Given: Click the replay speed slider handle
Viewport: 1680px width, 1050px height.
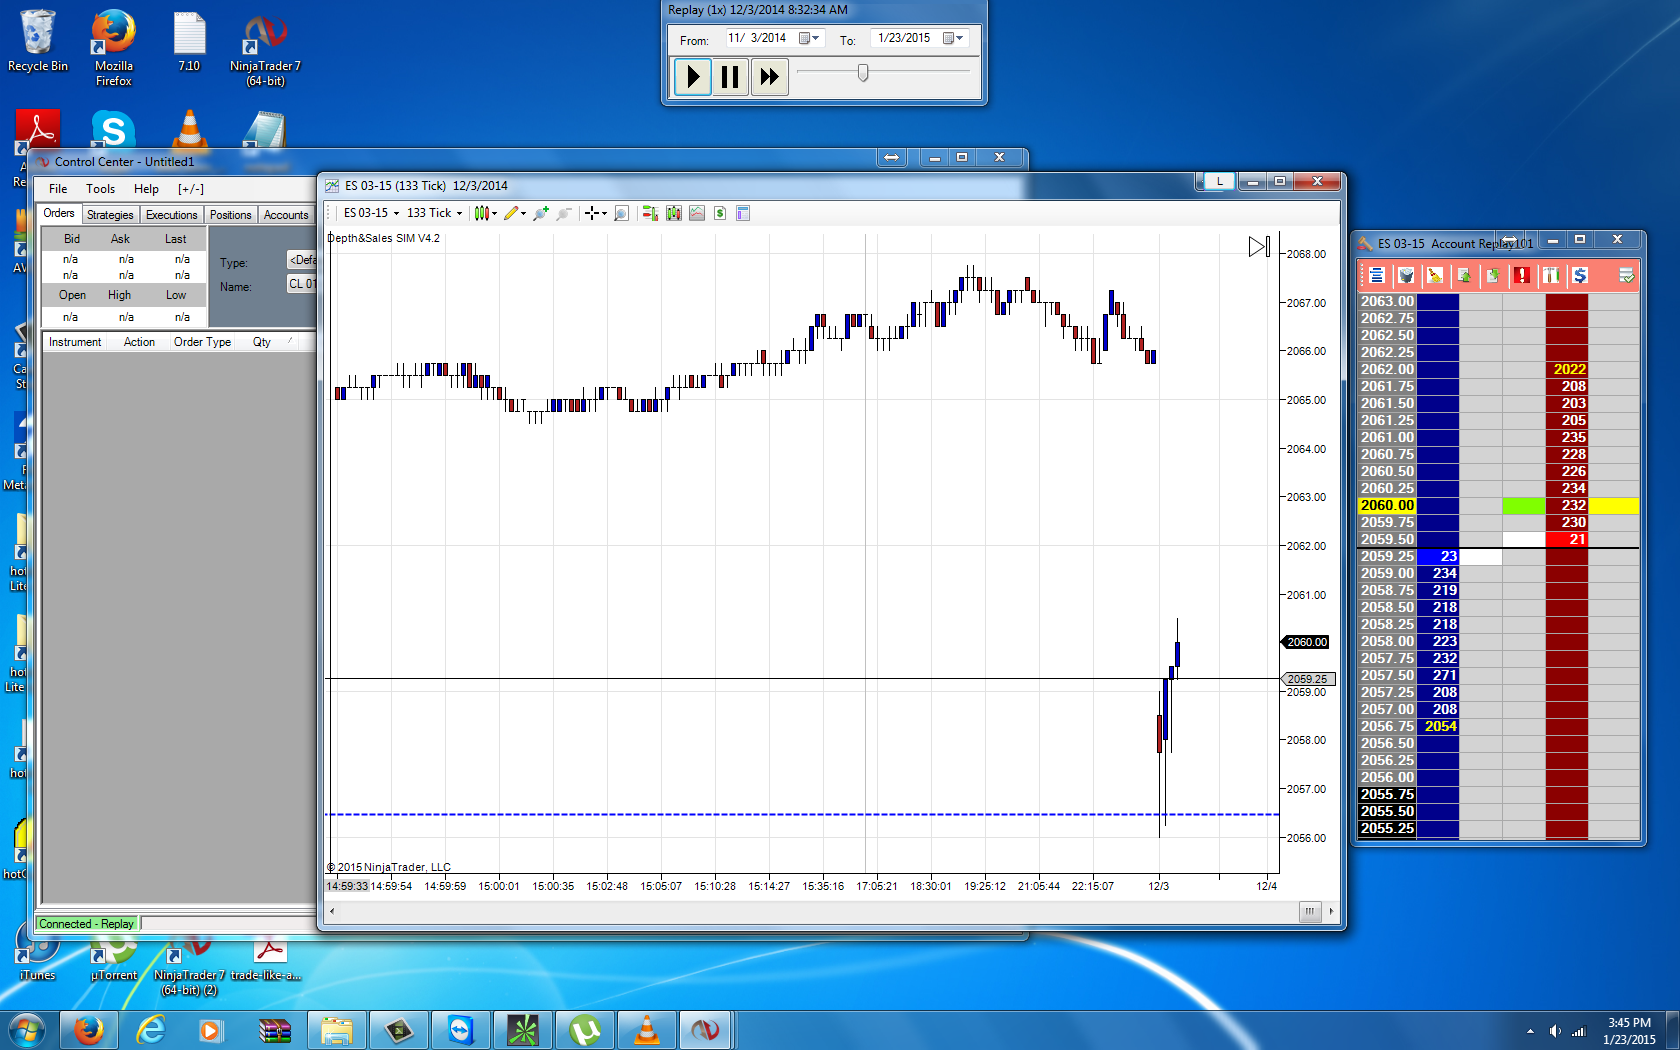Looking at the screenshot, I should (x=863, y=73).
